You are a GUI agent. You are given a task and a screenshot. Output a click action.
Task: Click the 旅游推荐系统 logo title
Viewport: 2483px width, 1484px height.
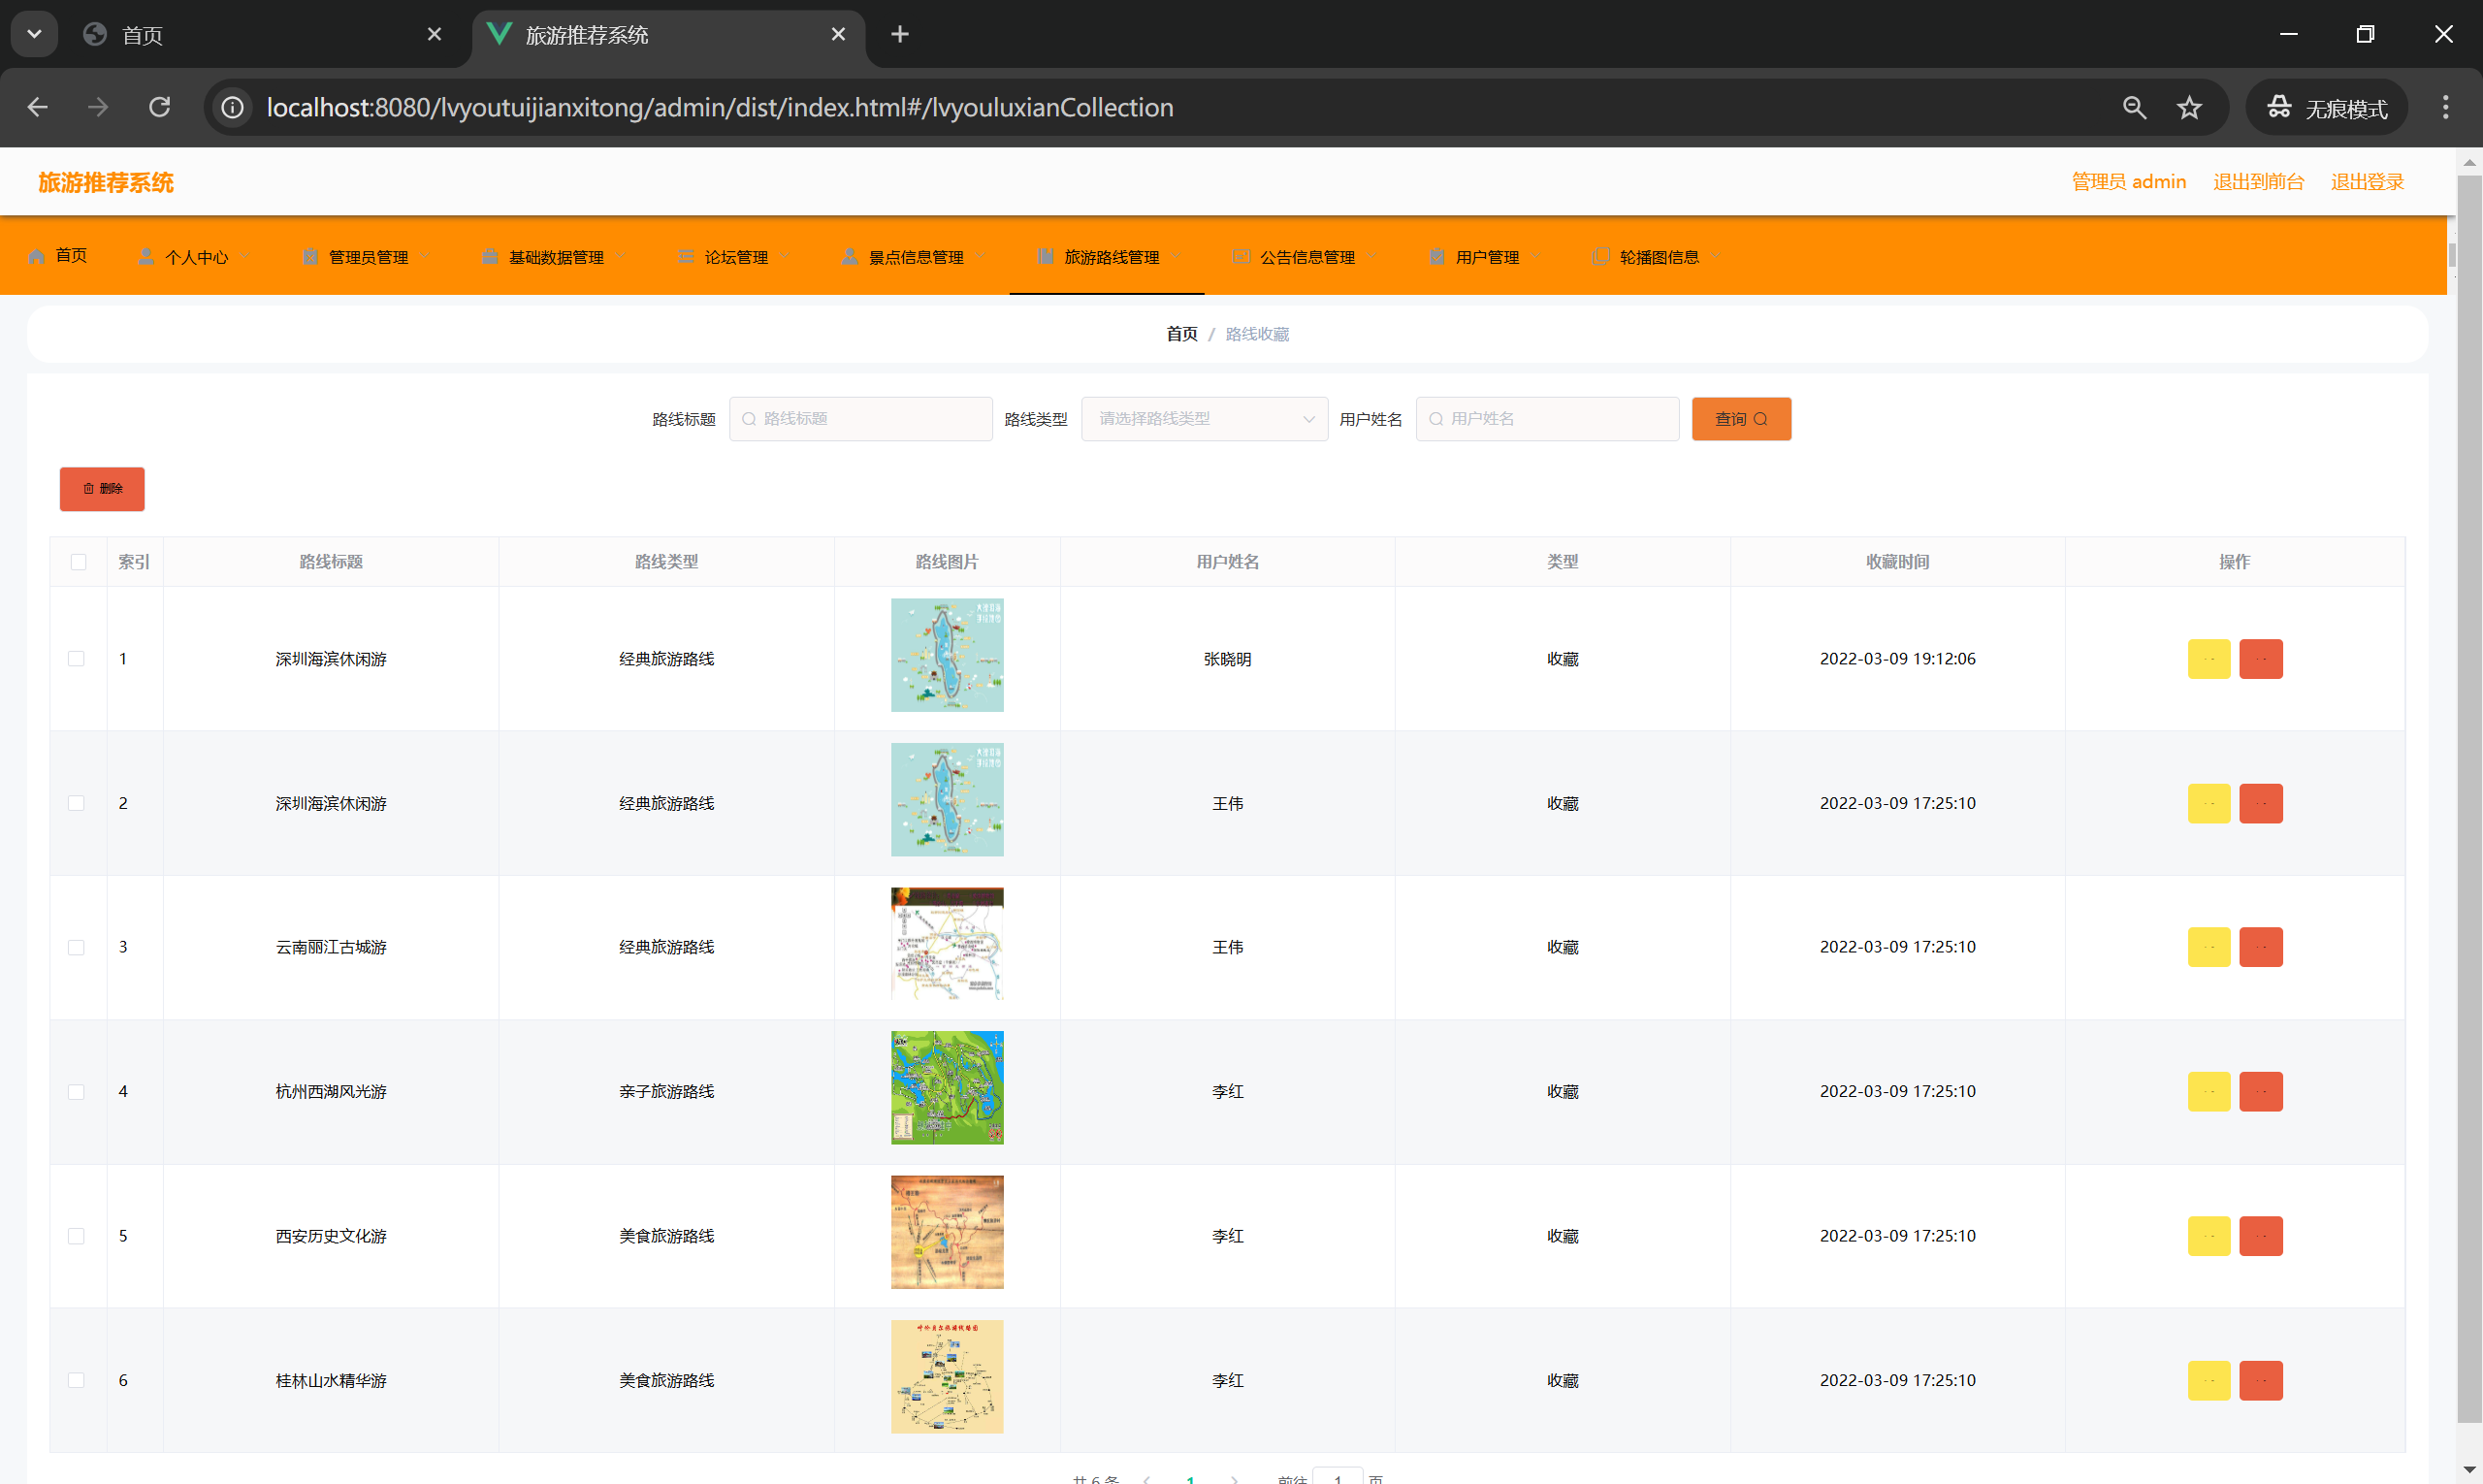pyautogui.click(x=106, y=182)
